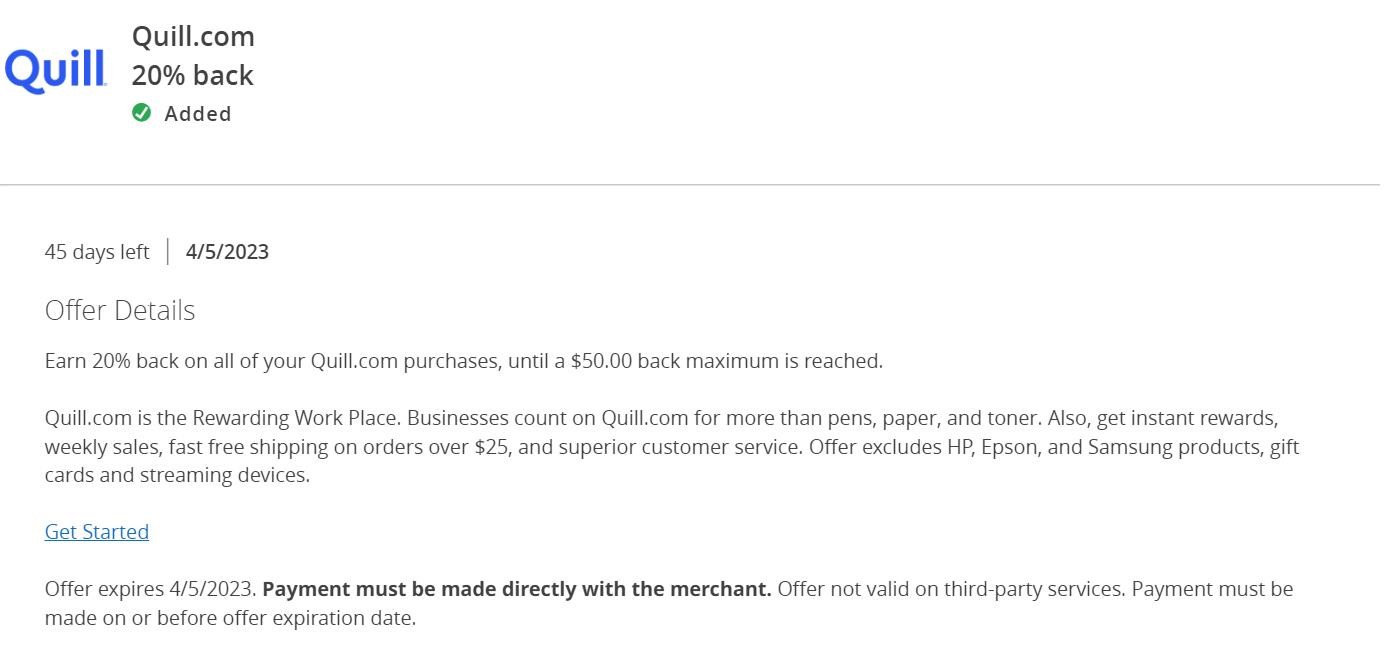Open the Get Started link

tap(97, 532)
